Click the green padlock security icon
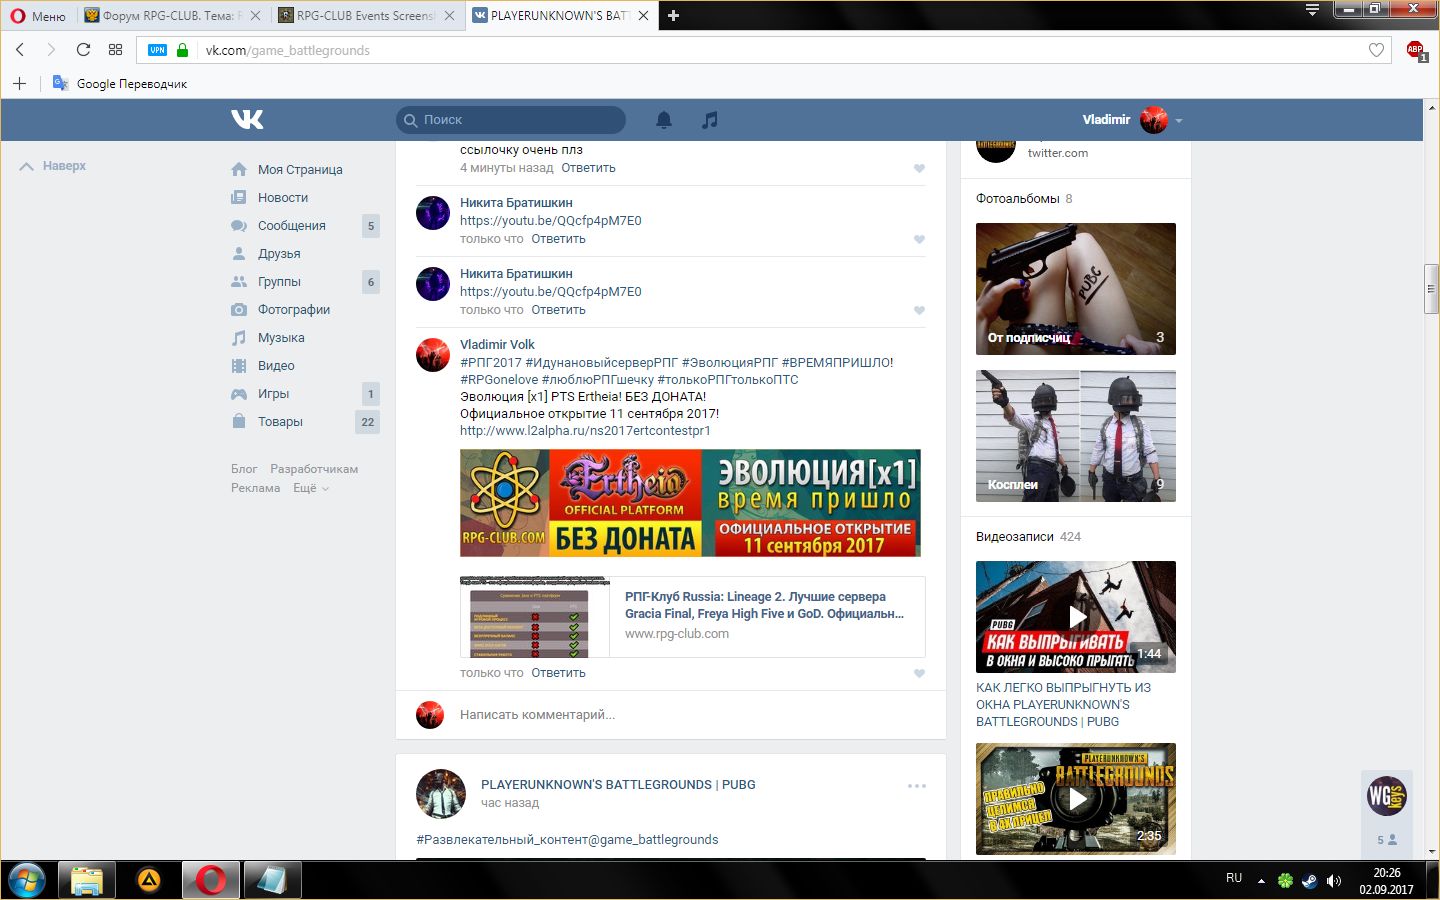The width and height of the screenshot is (1440, 900). pyautogui.click(x=182, y=50)
